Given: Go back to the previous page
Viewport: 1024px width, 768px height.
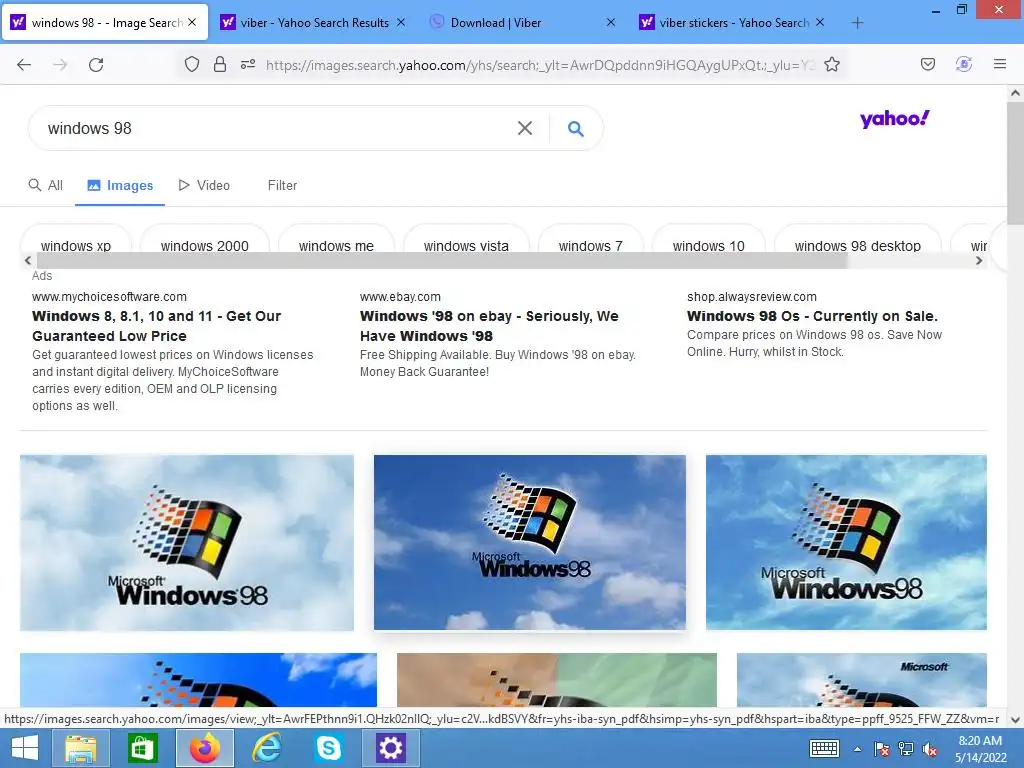Looking at the screenshot, I should click(24, 65).
